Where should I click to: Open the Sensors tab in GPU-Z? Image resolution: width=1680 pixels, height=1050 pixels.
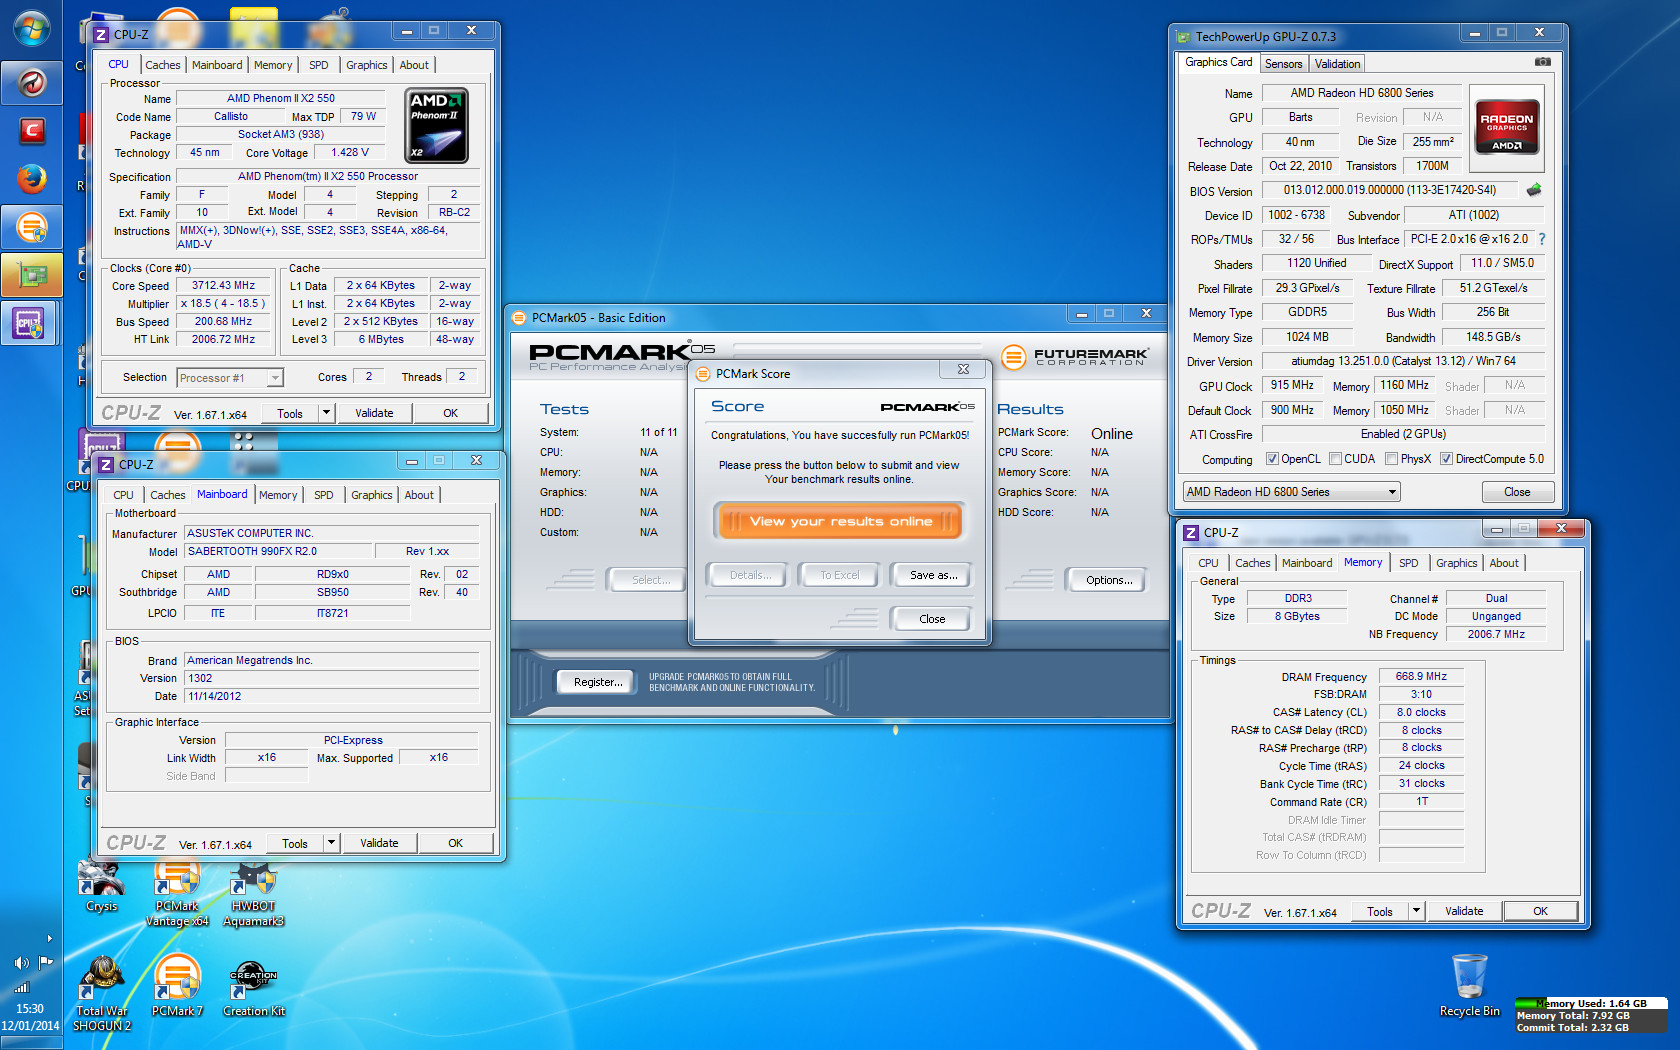click(x=1283, y=64)
